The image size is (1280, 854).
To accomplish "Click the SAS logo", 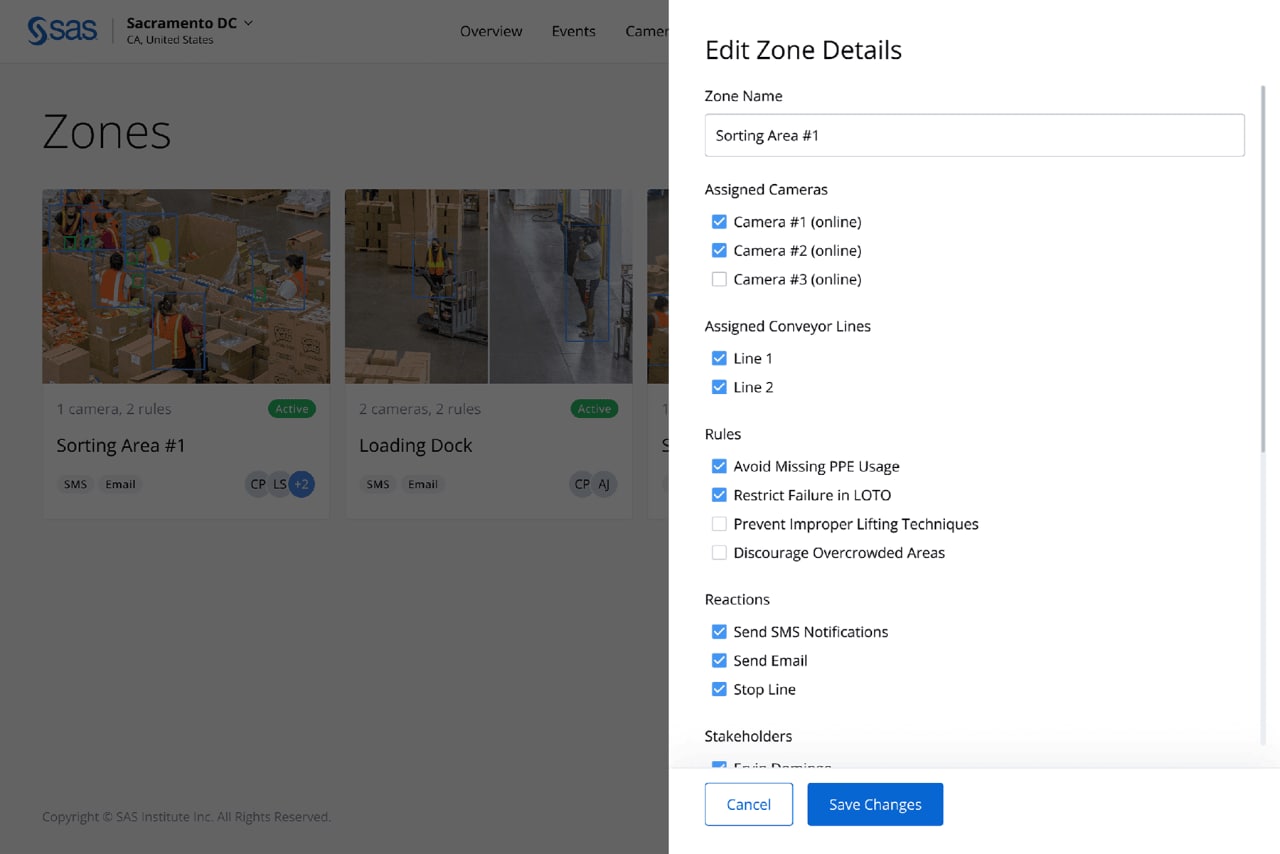I will [62, 31].
